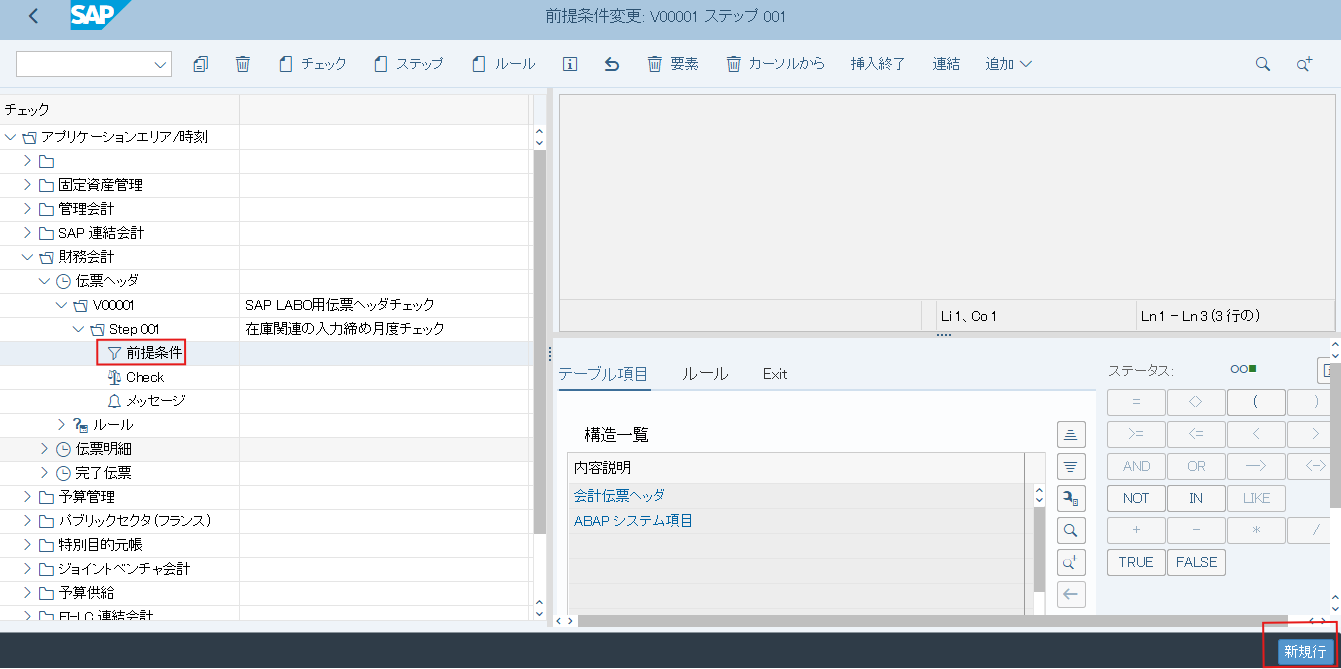Expand the 固定資産管理 folder
The width and height of the screenshot is (1341, 669).
[x=28, y=185]
